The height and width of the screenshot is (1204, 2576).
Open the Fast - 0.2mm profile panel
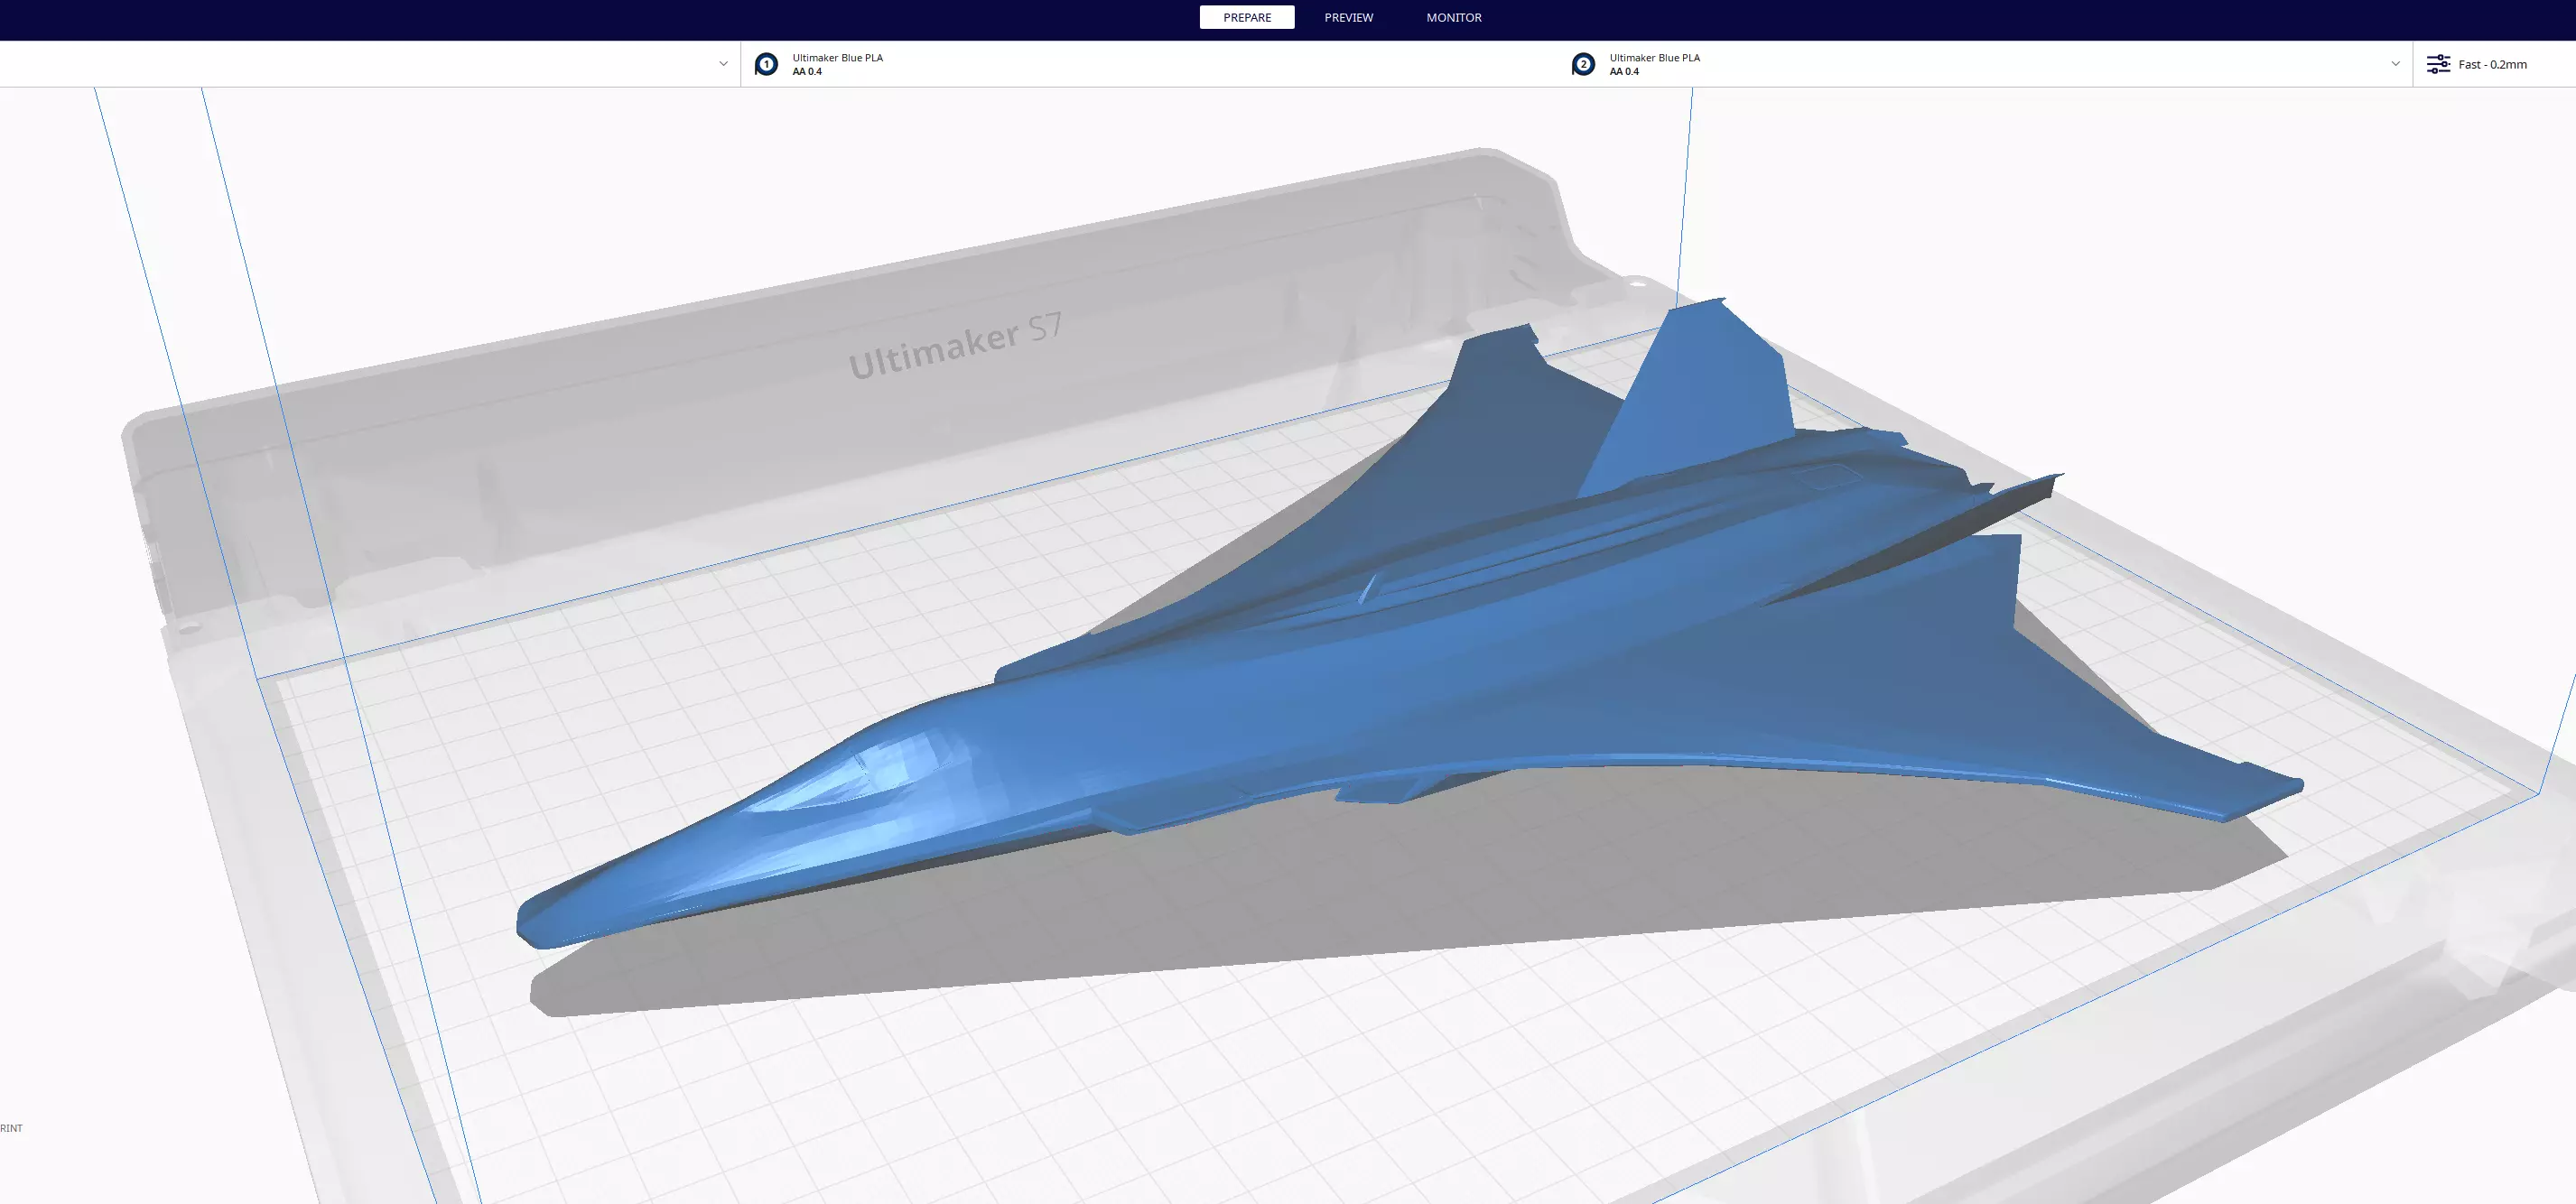pyautogui.click(x=2492, y=64)
